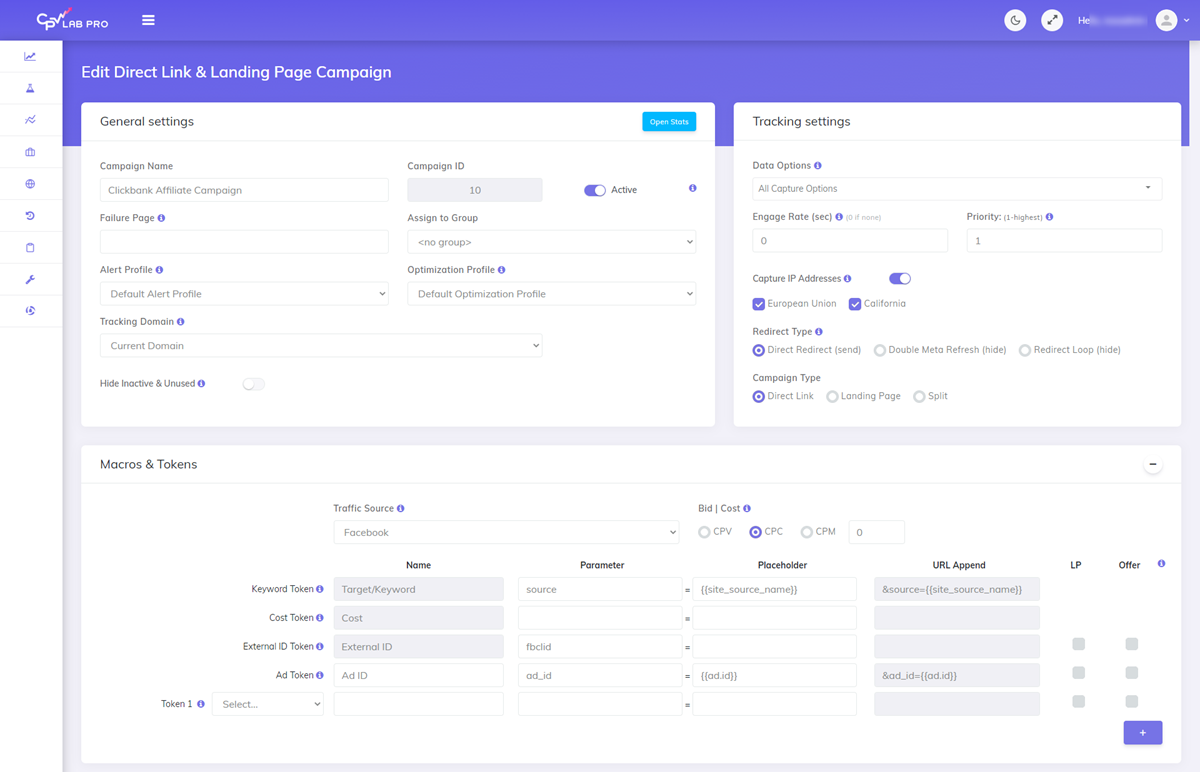Click the Bid Cost value field
This screenshot has height=772, width=1200.
click(877, 532)
